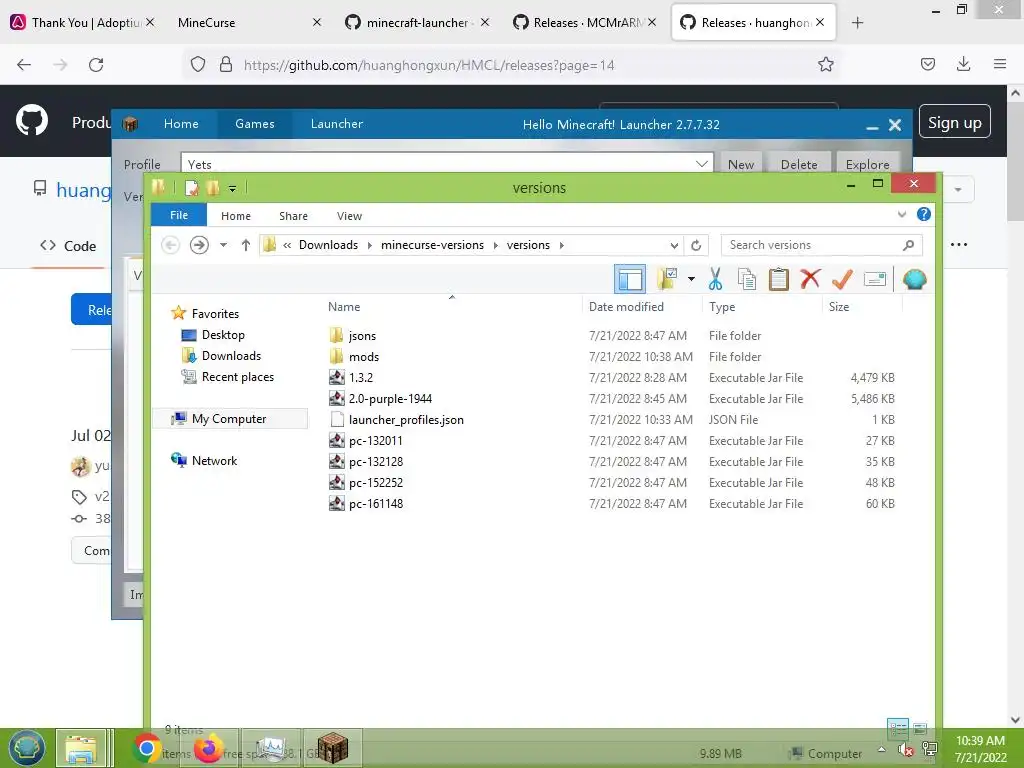The image size is (1024, 768).
Task: Select the mods folder
Action: (x=364, y=357)
